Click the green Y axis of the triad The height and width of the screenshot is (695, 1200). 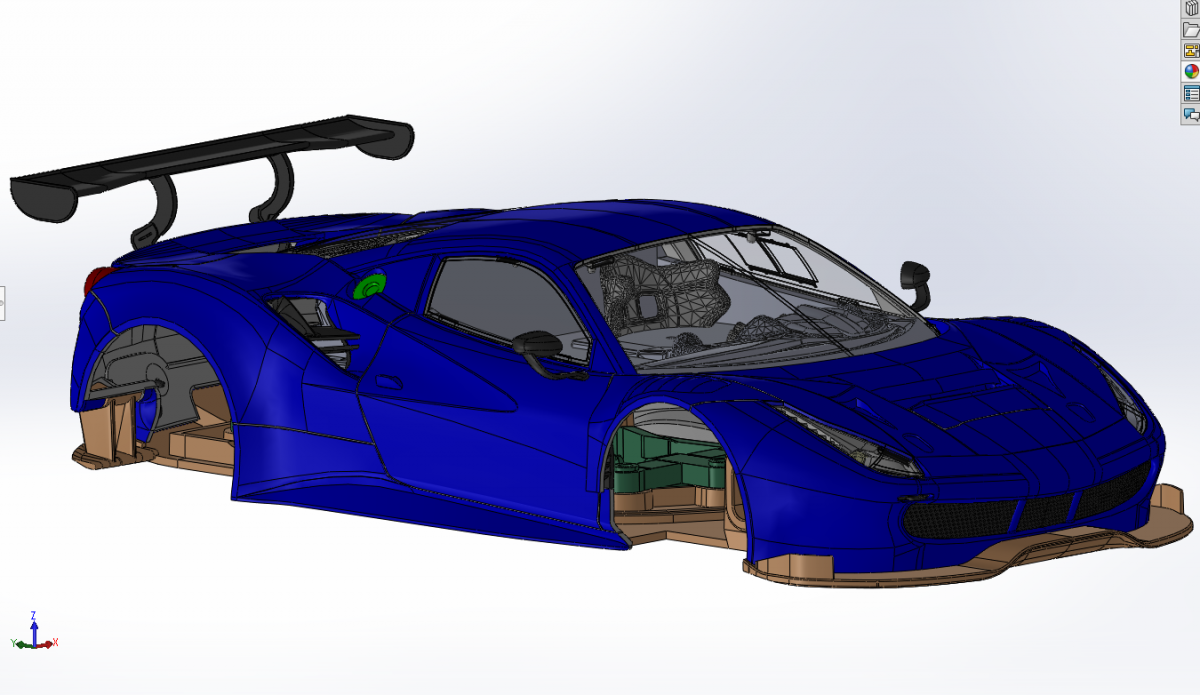(23, 645)
